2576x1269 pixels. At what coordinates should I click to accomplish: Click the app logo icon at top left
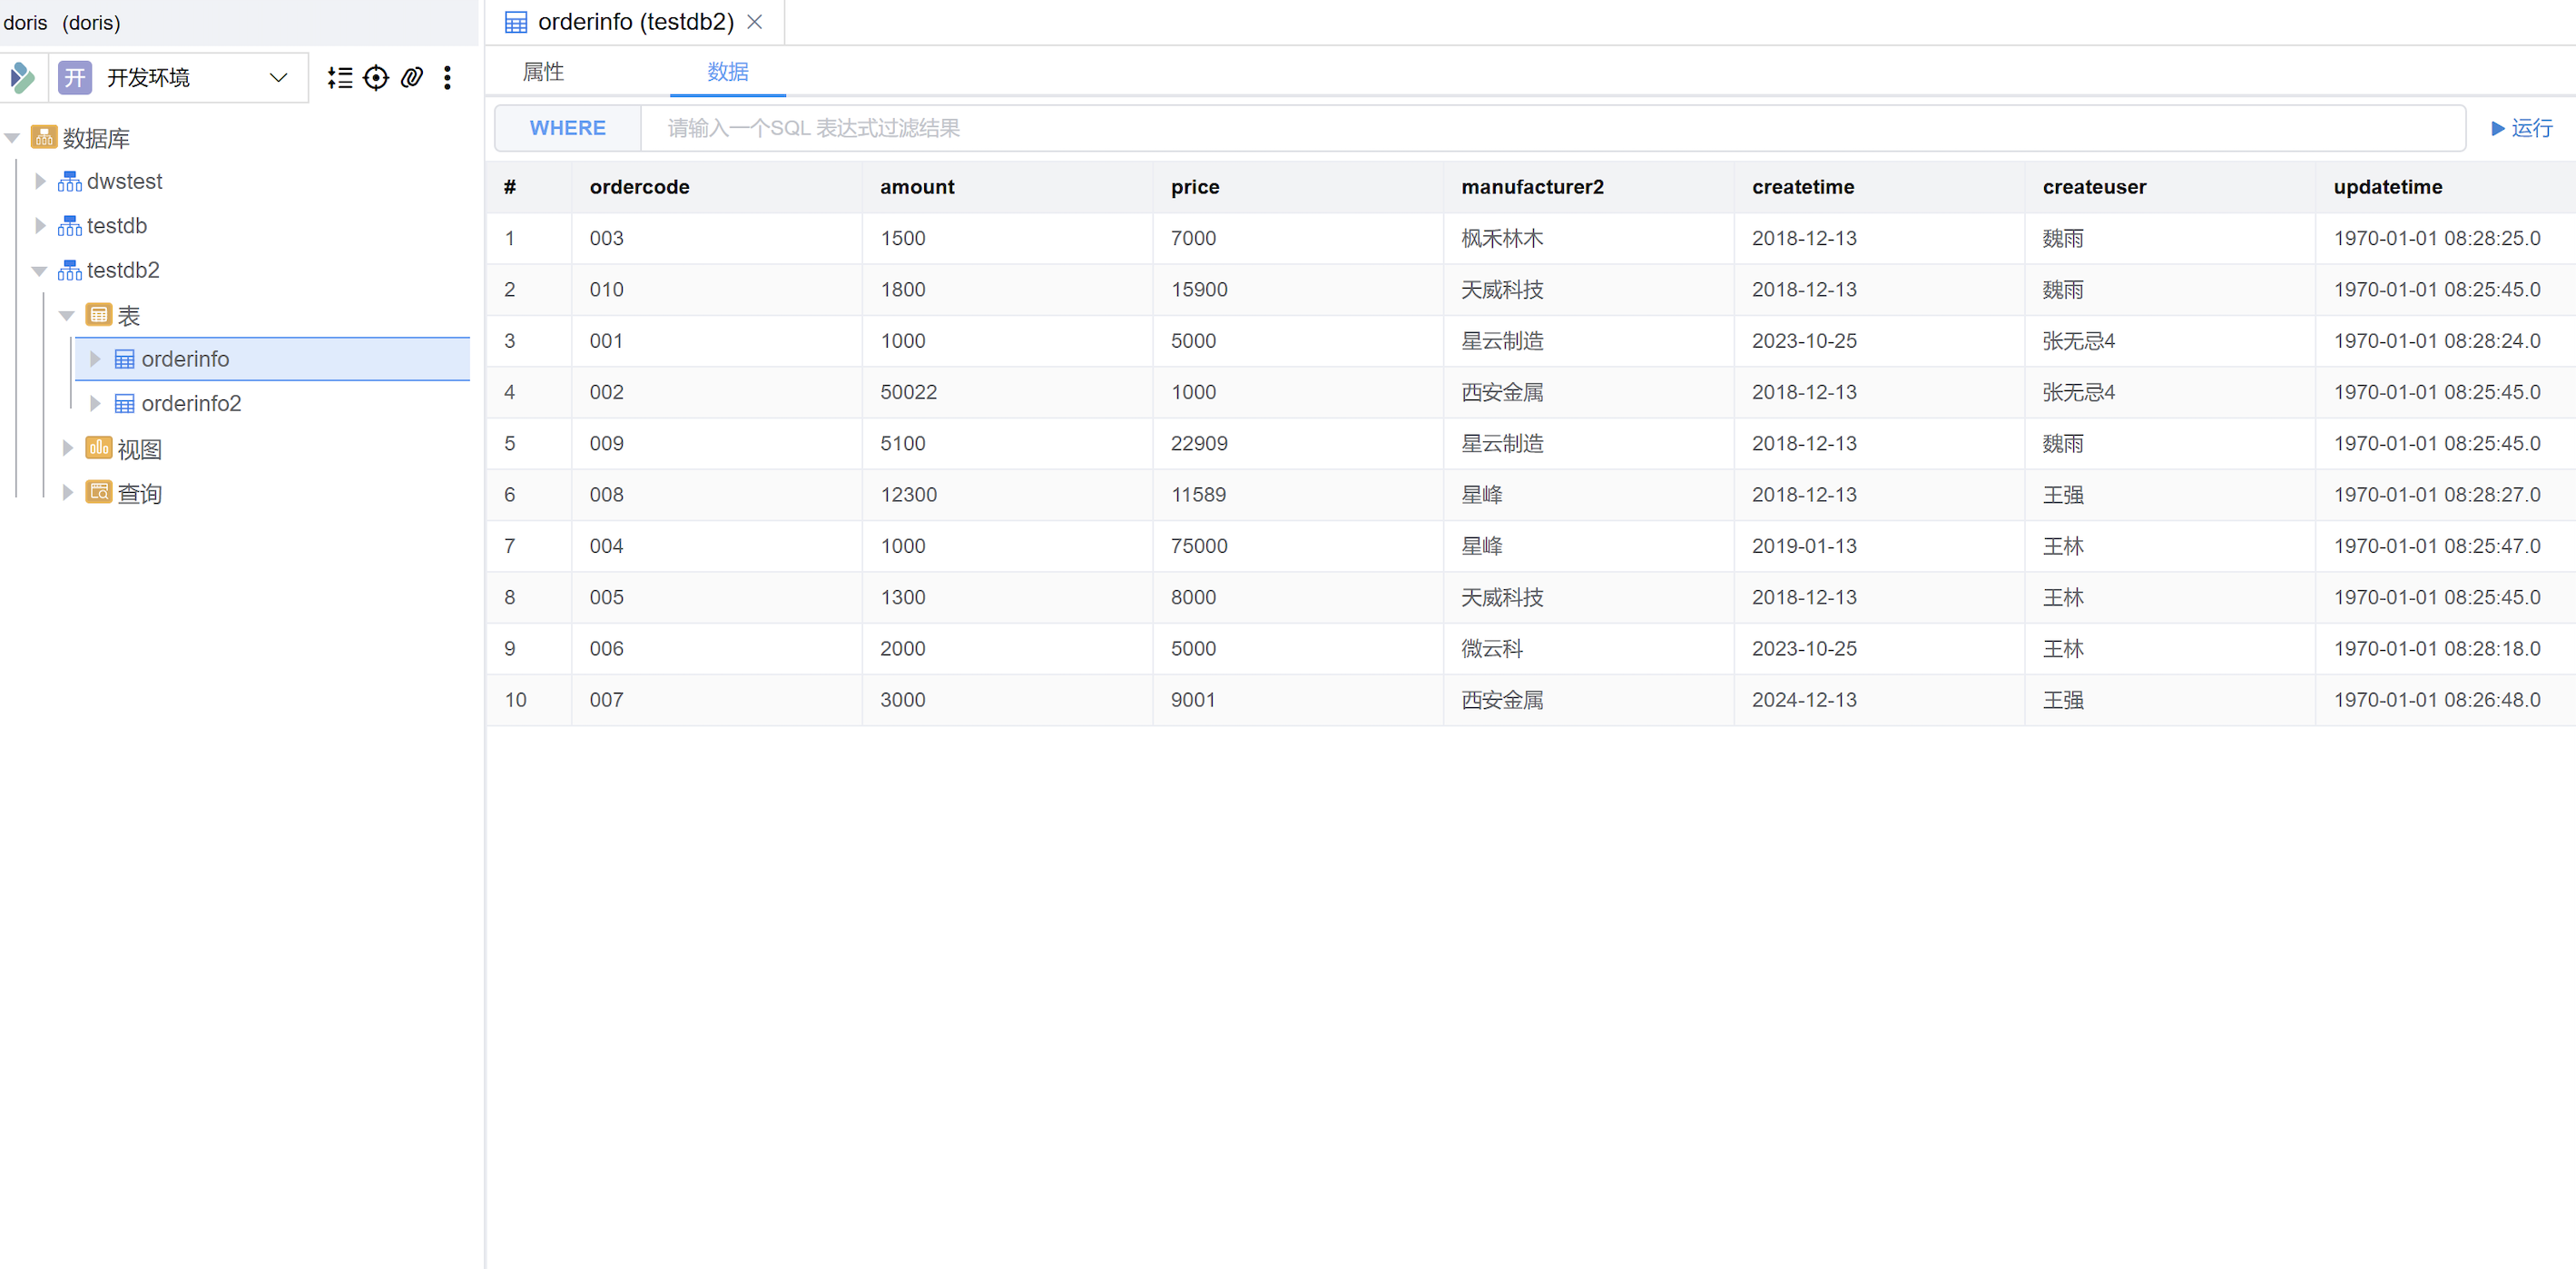click(22, 78)
